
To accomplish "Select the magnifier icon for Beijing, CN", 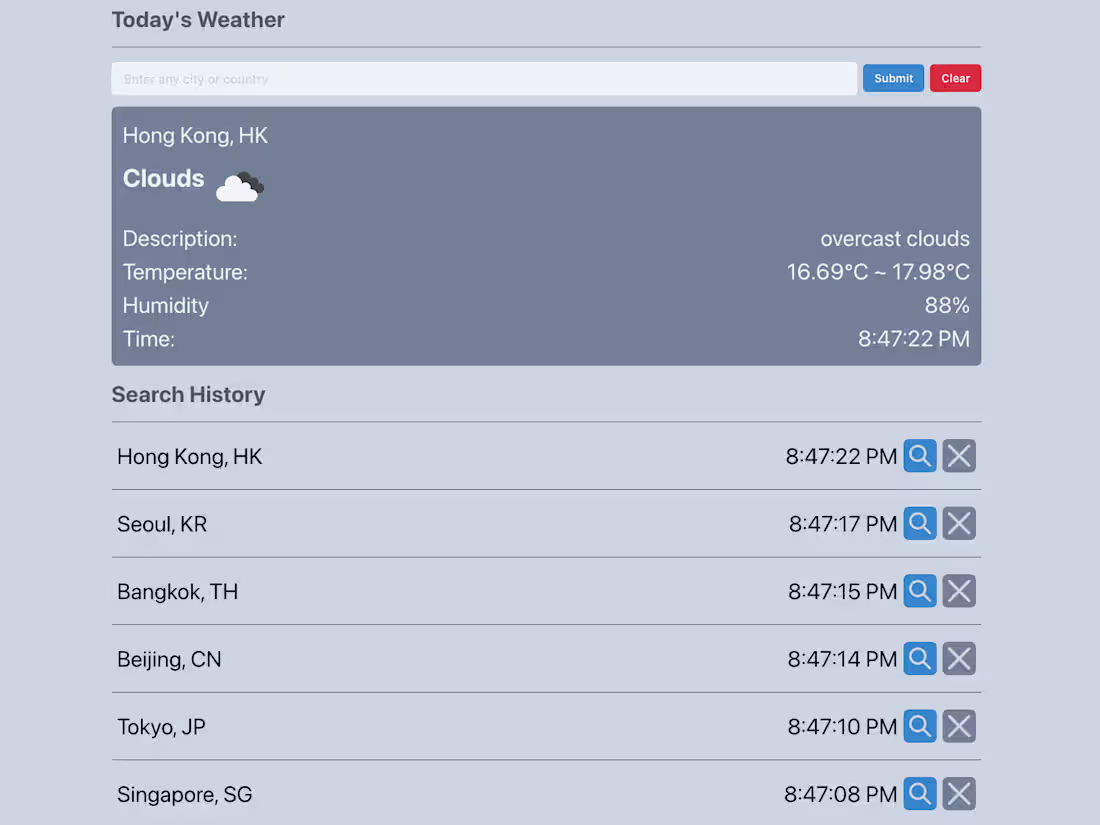I will tap(919, 658).
